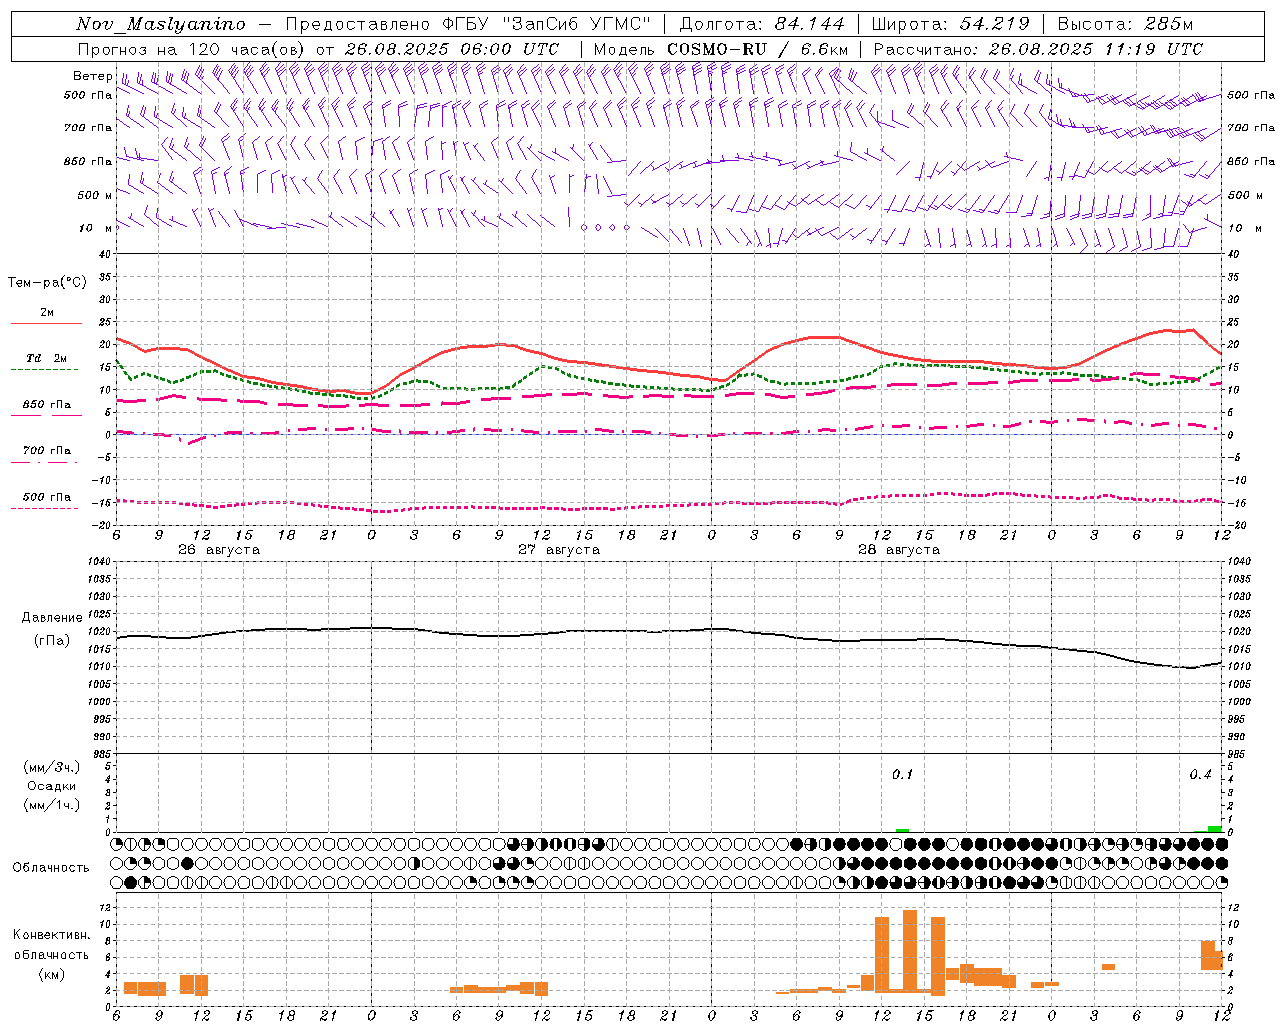
Task: Click the forecast start time 26.08.2025 06:00 UTC
Action: point(452,49)
